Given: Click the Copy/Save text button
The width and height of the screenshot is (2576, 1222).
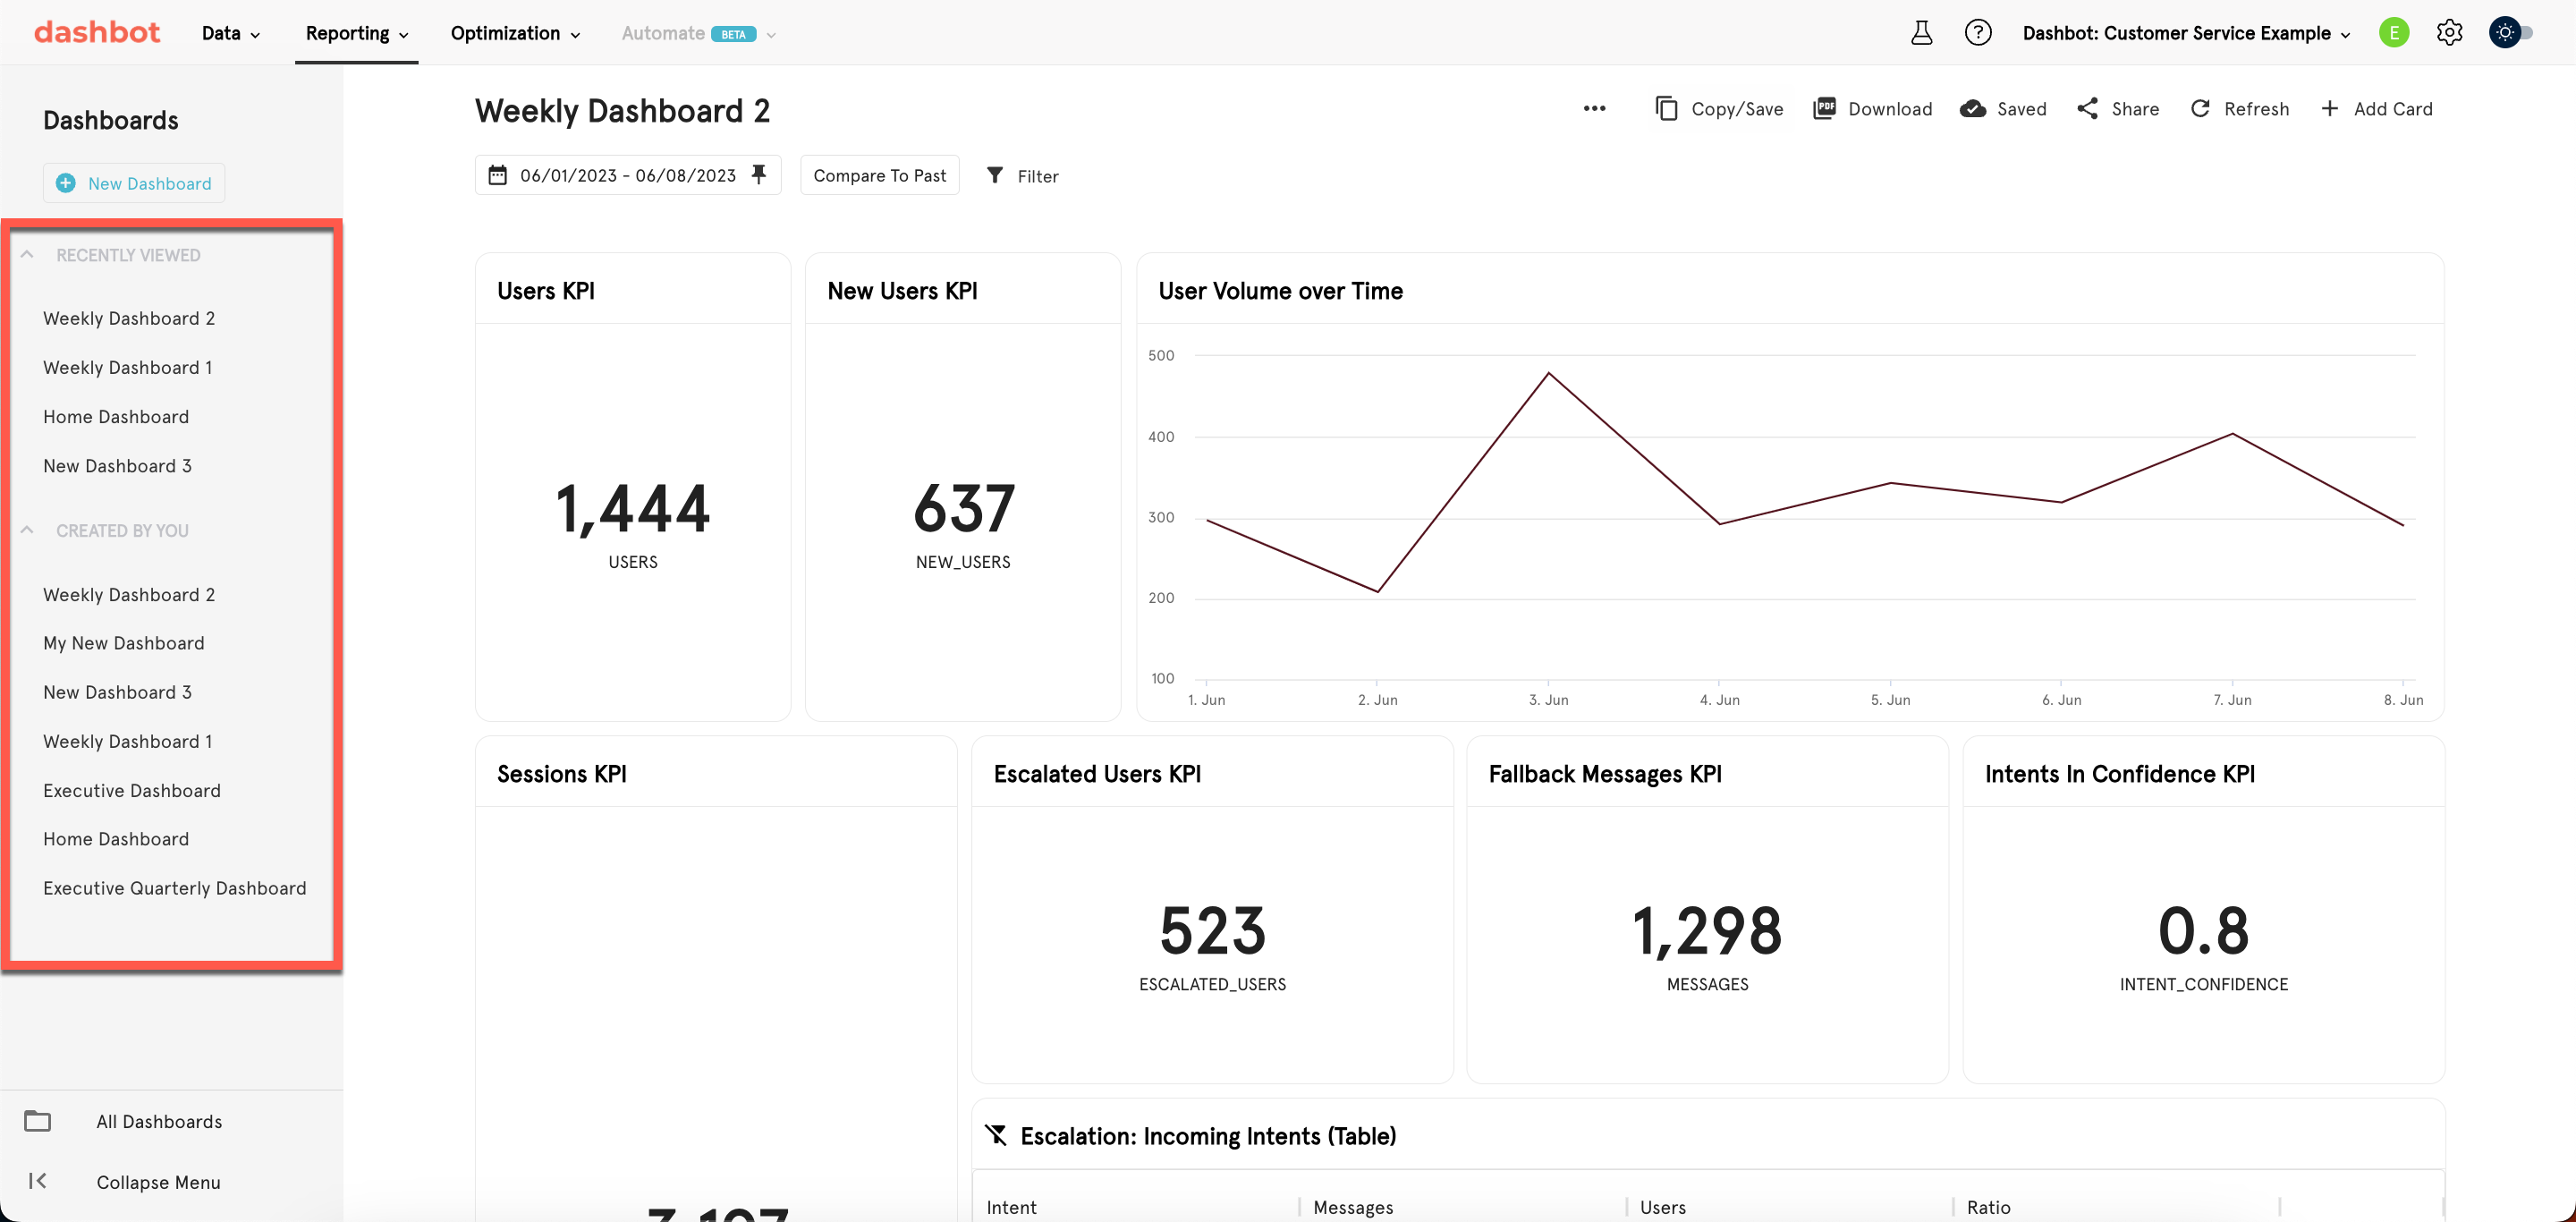Looking at the screenshot, I should tap(1737, 109).
